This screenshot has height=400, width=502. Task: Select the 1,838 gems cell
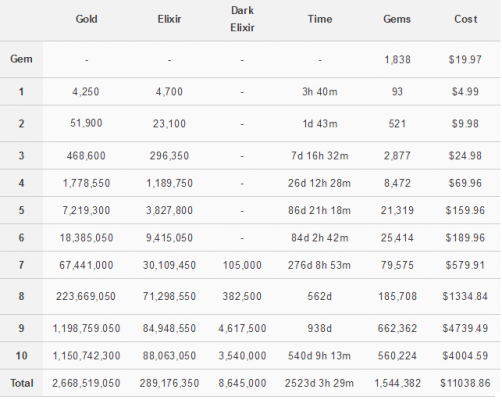[x=397, y=60]
